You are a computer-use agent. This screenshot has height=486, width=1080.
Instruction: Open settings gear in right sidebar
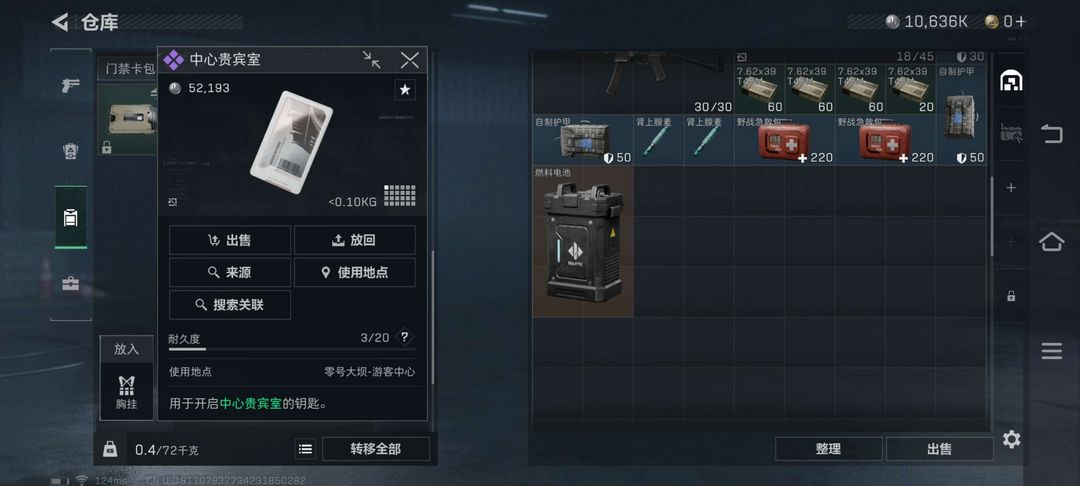pyautogui.click(x=1011, y=439)
